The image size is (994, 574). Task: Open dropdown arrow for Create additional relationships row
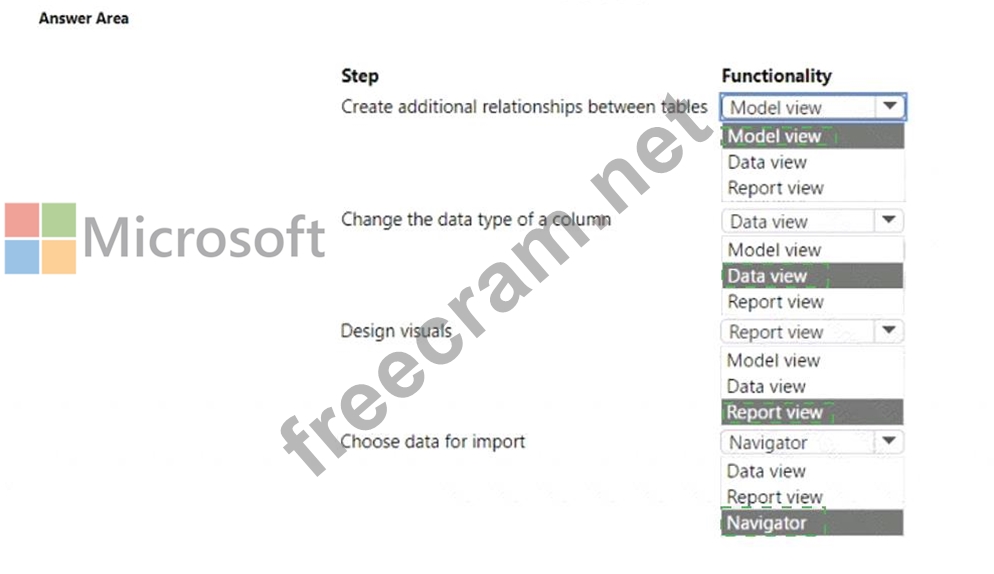click(888, 107)
